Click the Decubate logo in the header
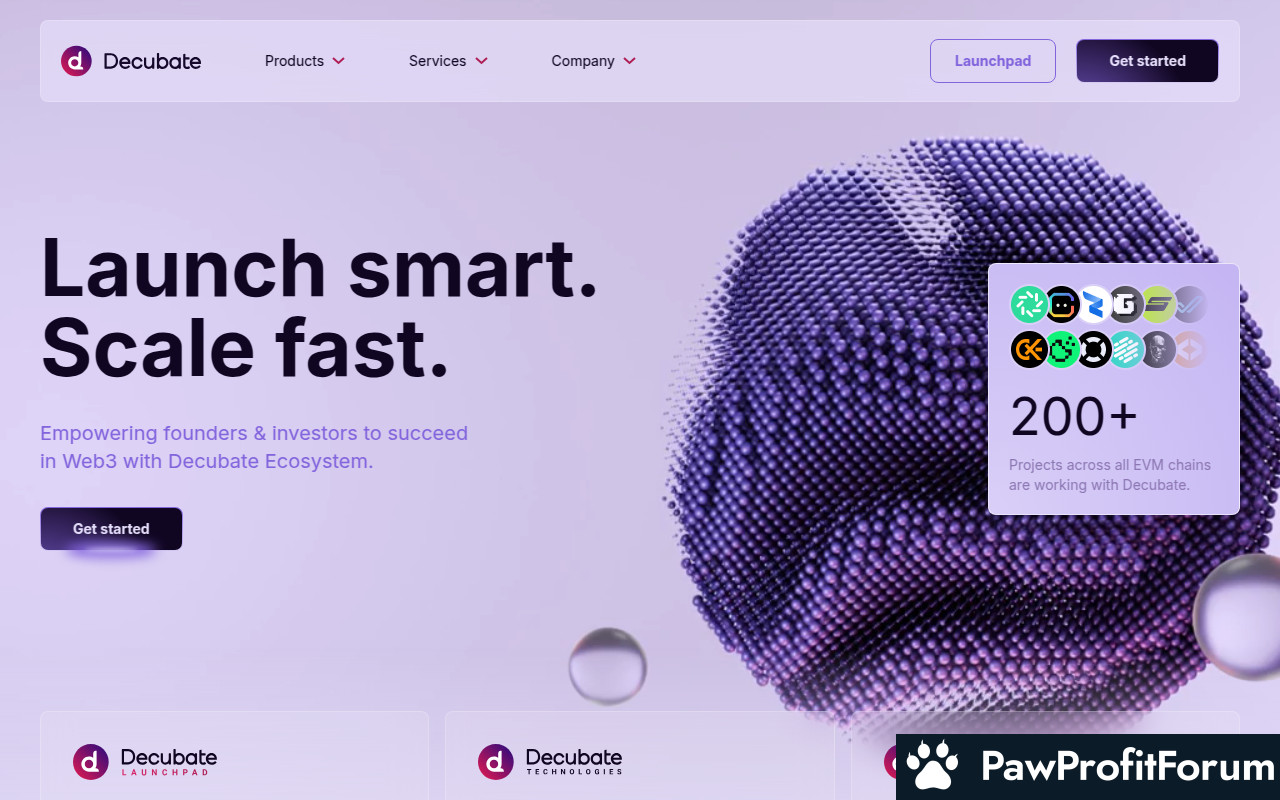This screenshot has width=1280, height=800. click(131, 61)
